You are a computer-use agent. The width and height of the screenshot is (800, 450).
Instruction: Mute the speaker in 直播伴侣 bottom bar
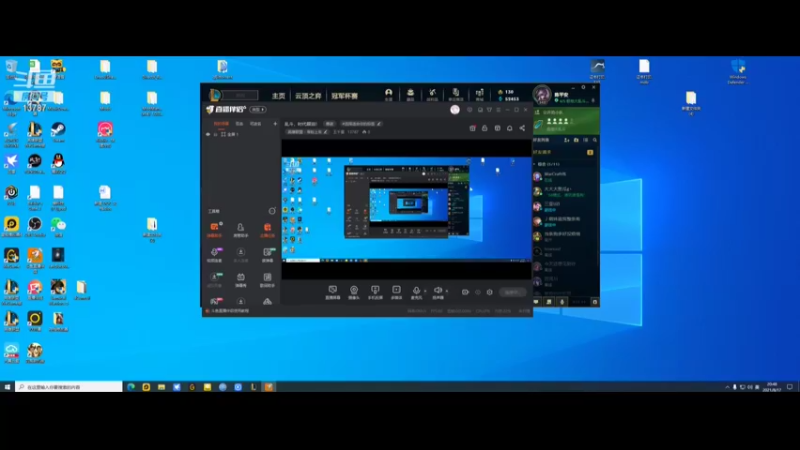click(x=438, y=292)
